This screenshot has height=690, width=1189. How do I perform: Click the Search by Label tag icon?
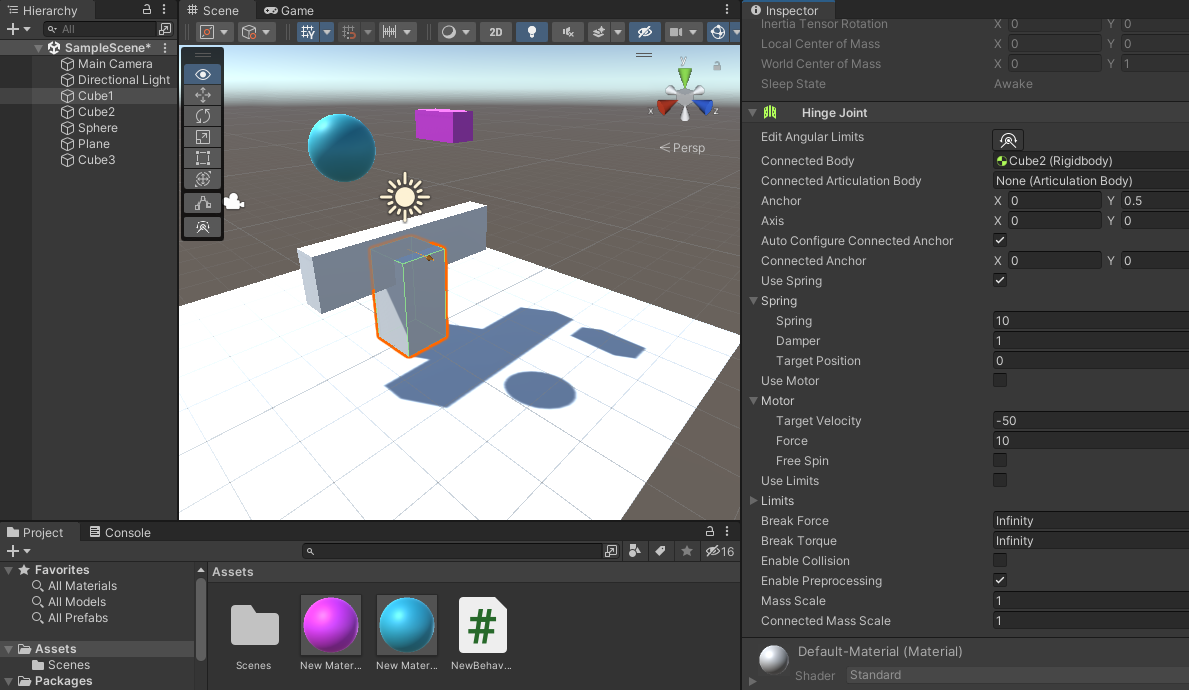click(x=660, y=551)
